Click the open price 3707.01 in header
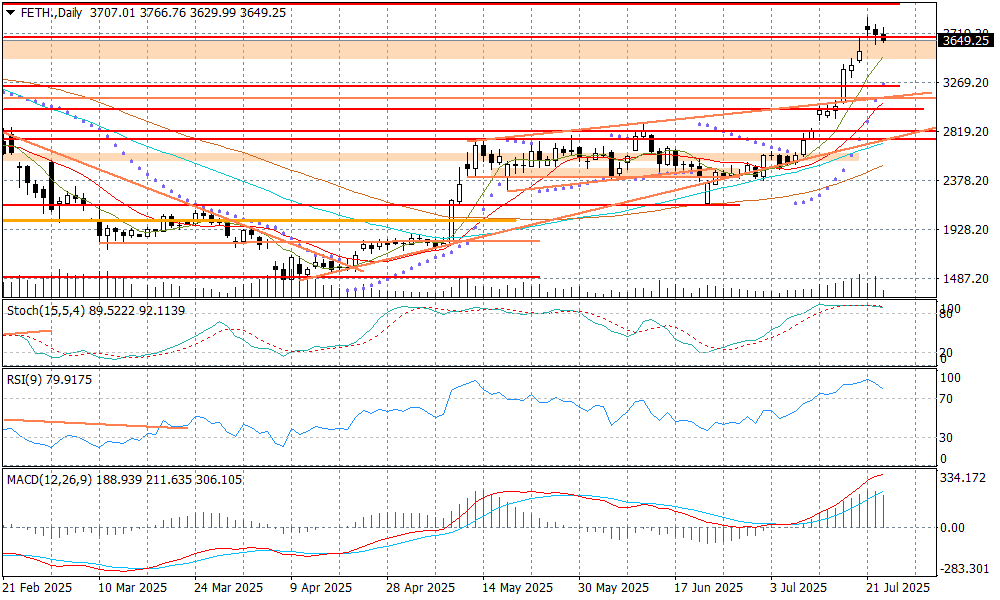This screenshot has width=1000, height=600. [x=113, y=13]
